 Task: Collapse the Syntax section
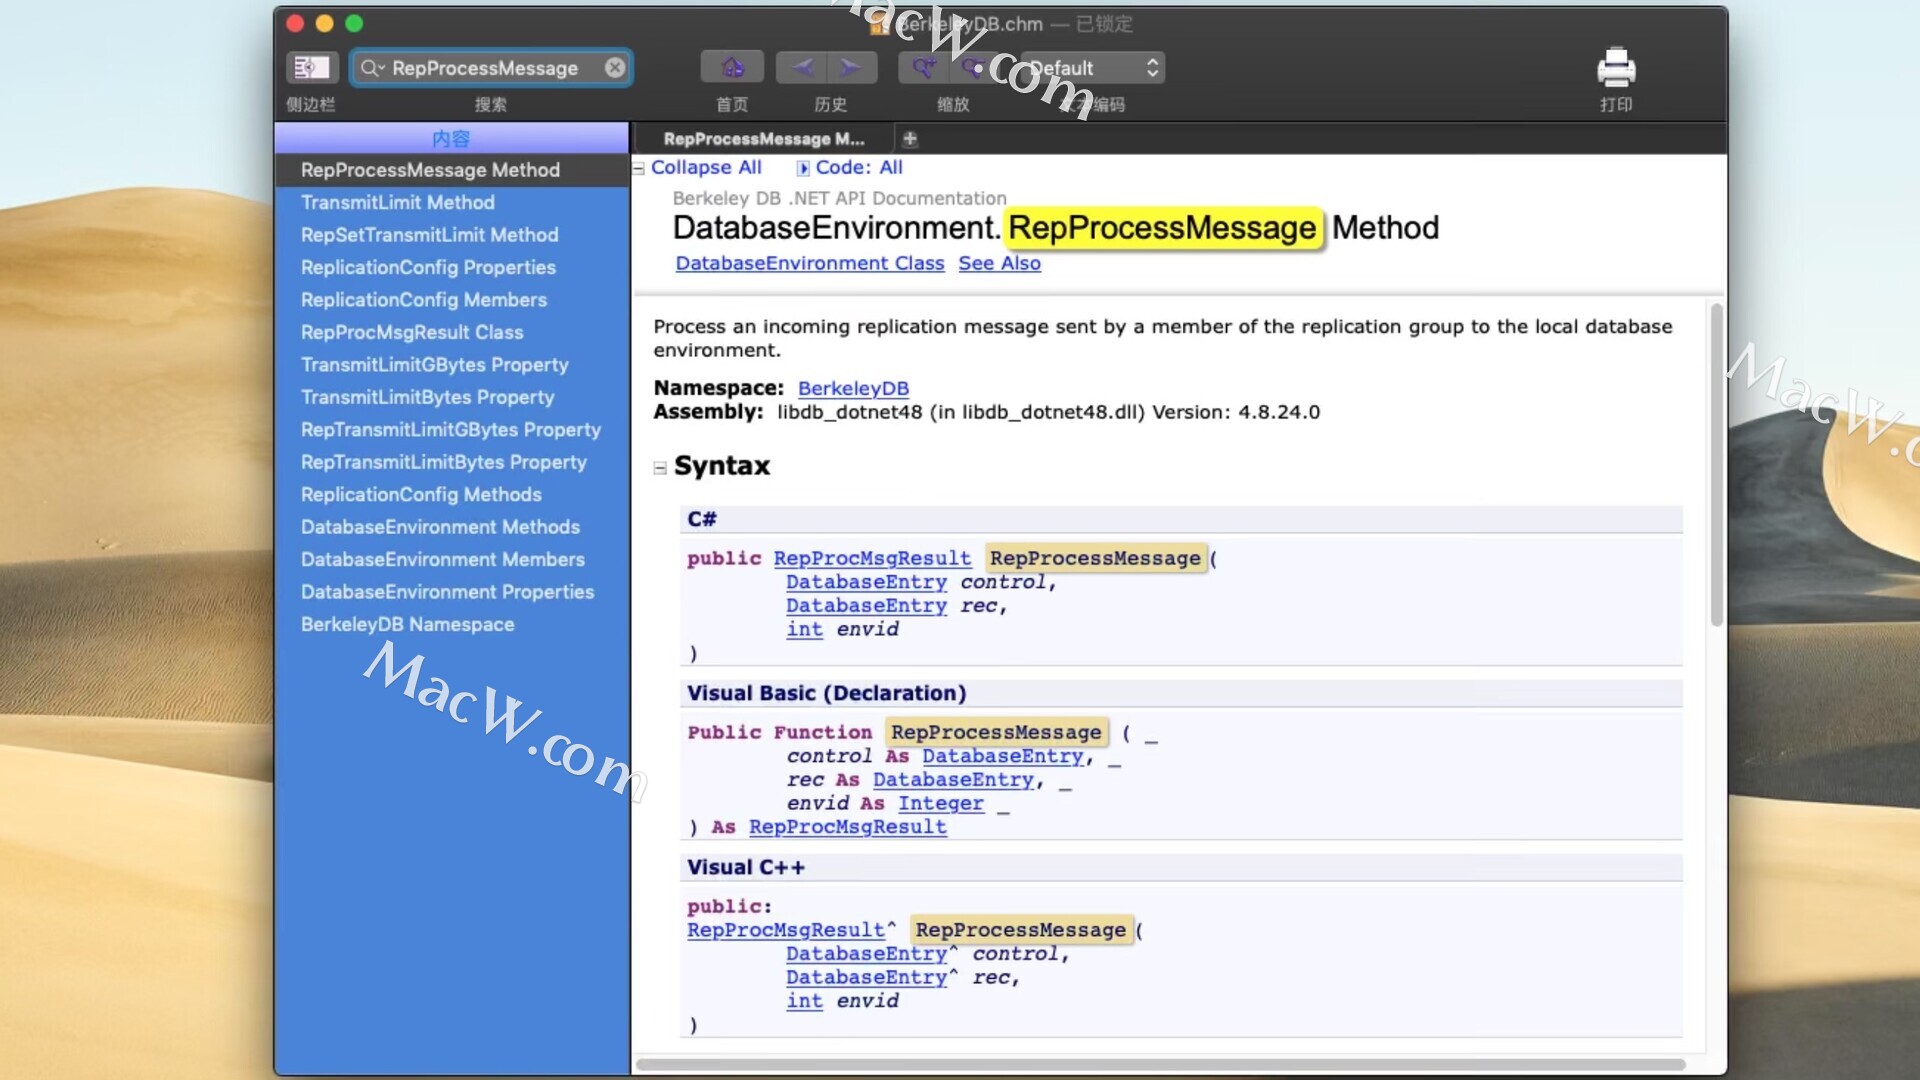tap(660, 468)
